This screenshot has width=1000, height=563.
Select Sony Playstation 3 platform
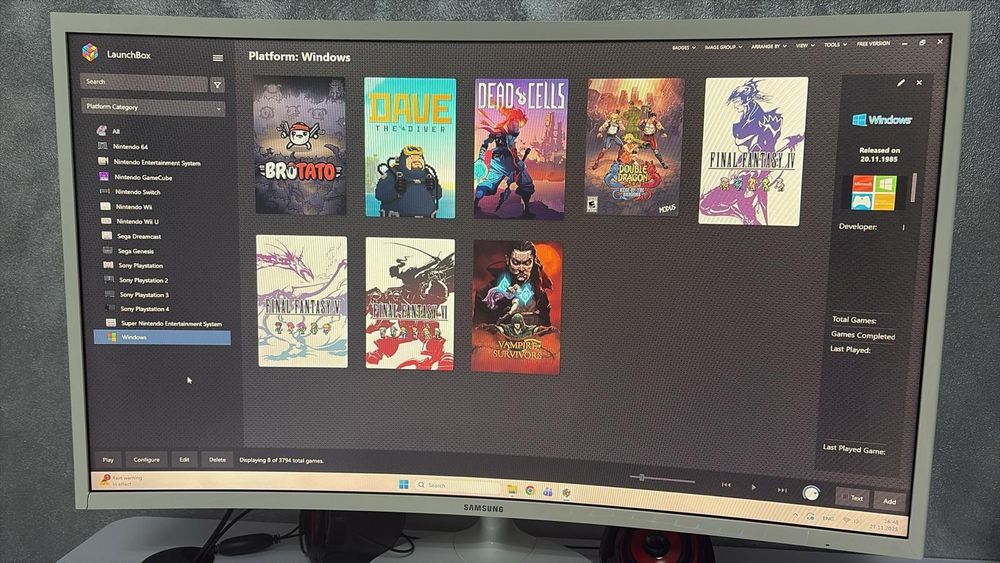click(144, 295)
